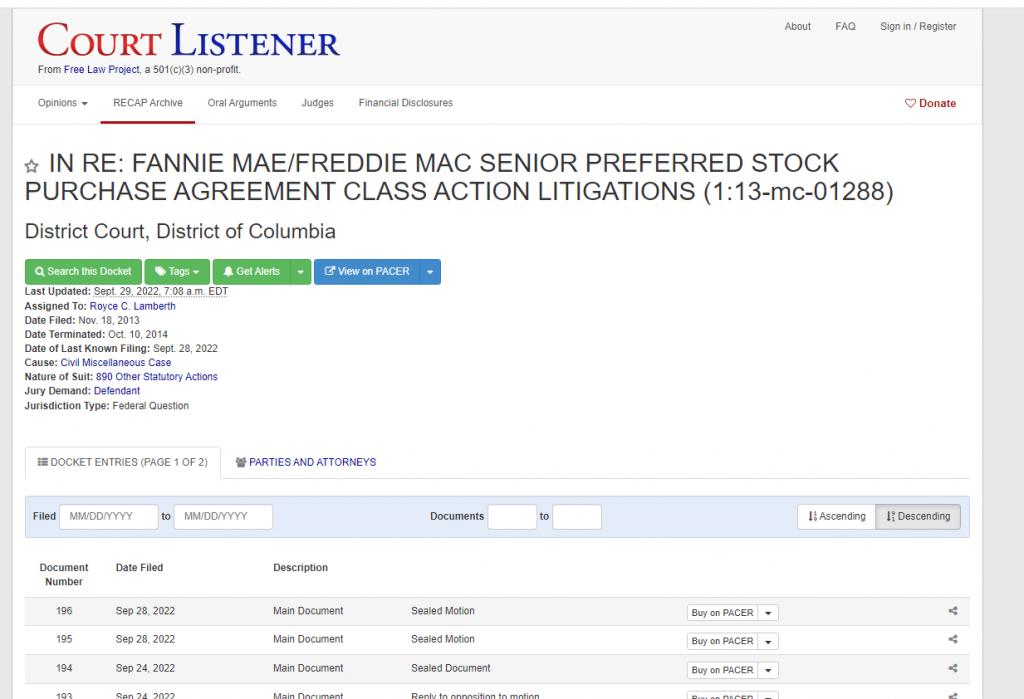Screen dimensions: 1024x699
Task: Open the Opinions dropdown menu
Action: click(x=63, y=103)
